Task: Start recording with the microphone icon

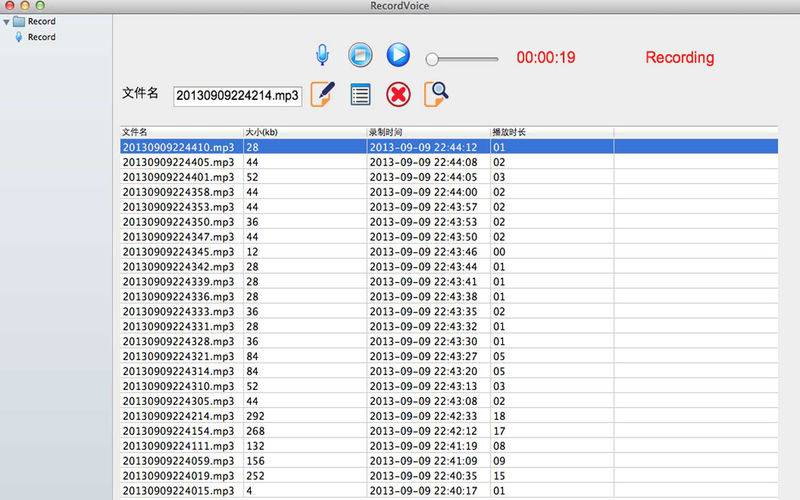Action: tap(322, 55)
